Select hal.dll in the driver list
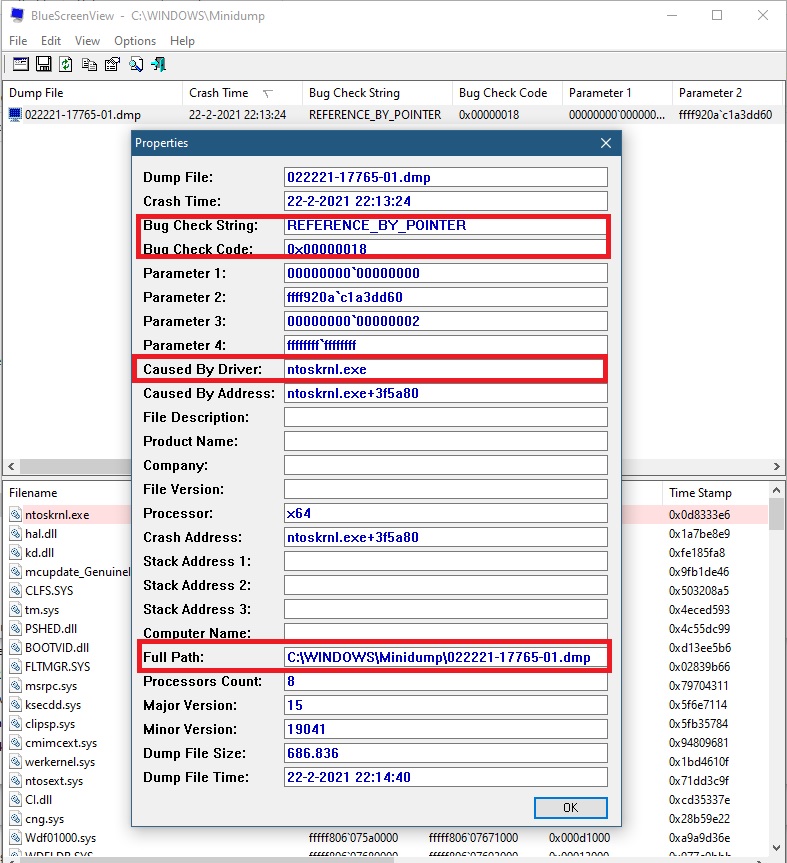787x863 pixels. [41, 534]
